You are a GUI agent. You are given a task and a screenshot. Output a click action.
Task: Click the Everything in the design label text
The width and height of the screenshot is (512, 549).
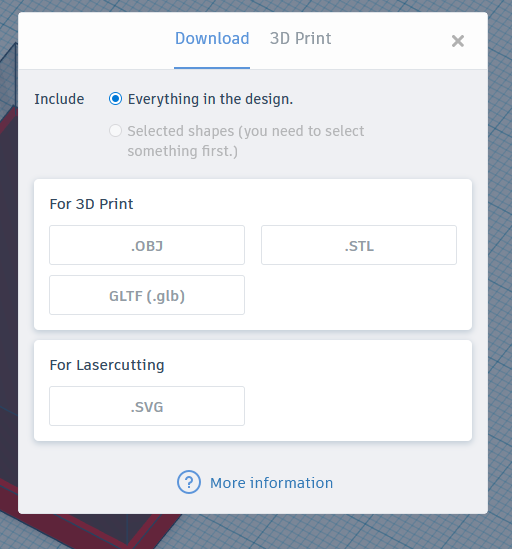coord(210,99)
